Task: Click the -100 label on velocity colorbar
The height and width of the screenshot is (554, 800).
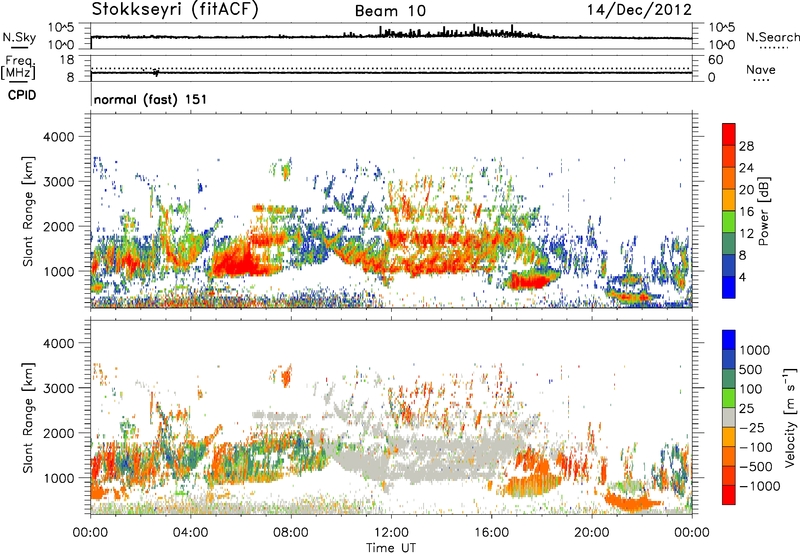Action: (756, 447)
